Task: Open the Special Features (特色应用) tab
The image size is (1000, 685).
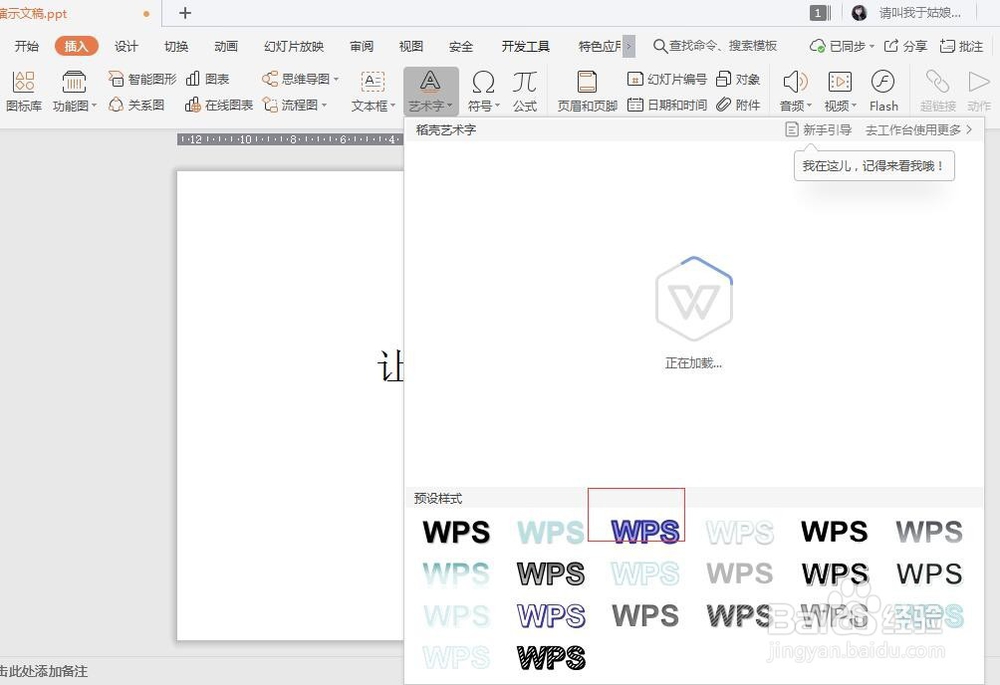Action: click(599, 46)
